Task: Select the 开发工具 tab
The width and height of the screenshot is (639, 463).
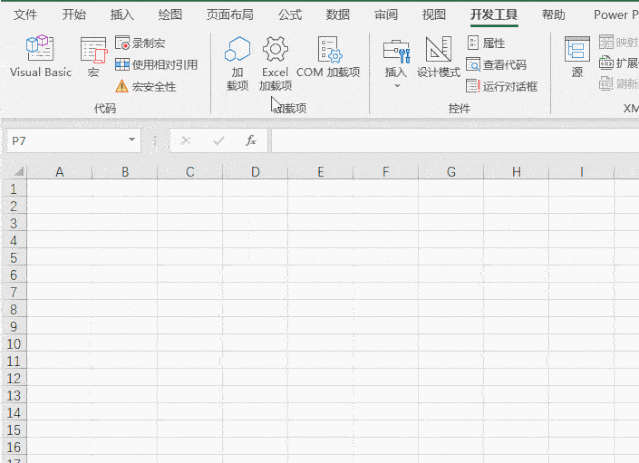Action: [x=494, y=15]
